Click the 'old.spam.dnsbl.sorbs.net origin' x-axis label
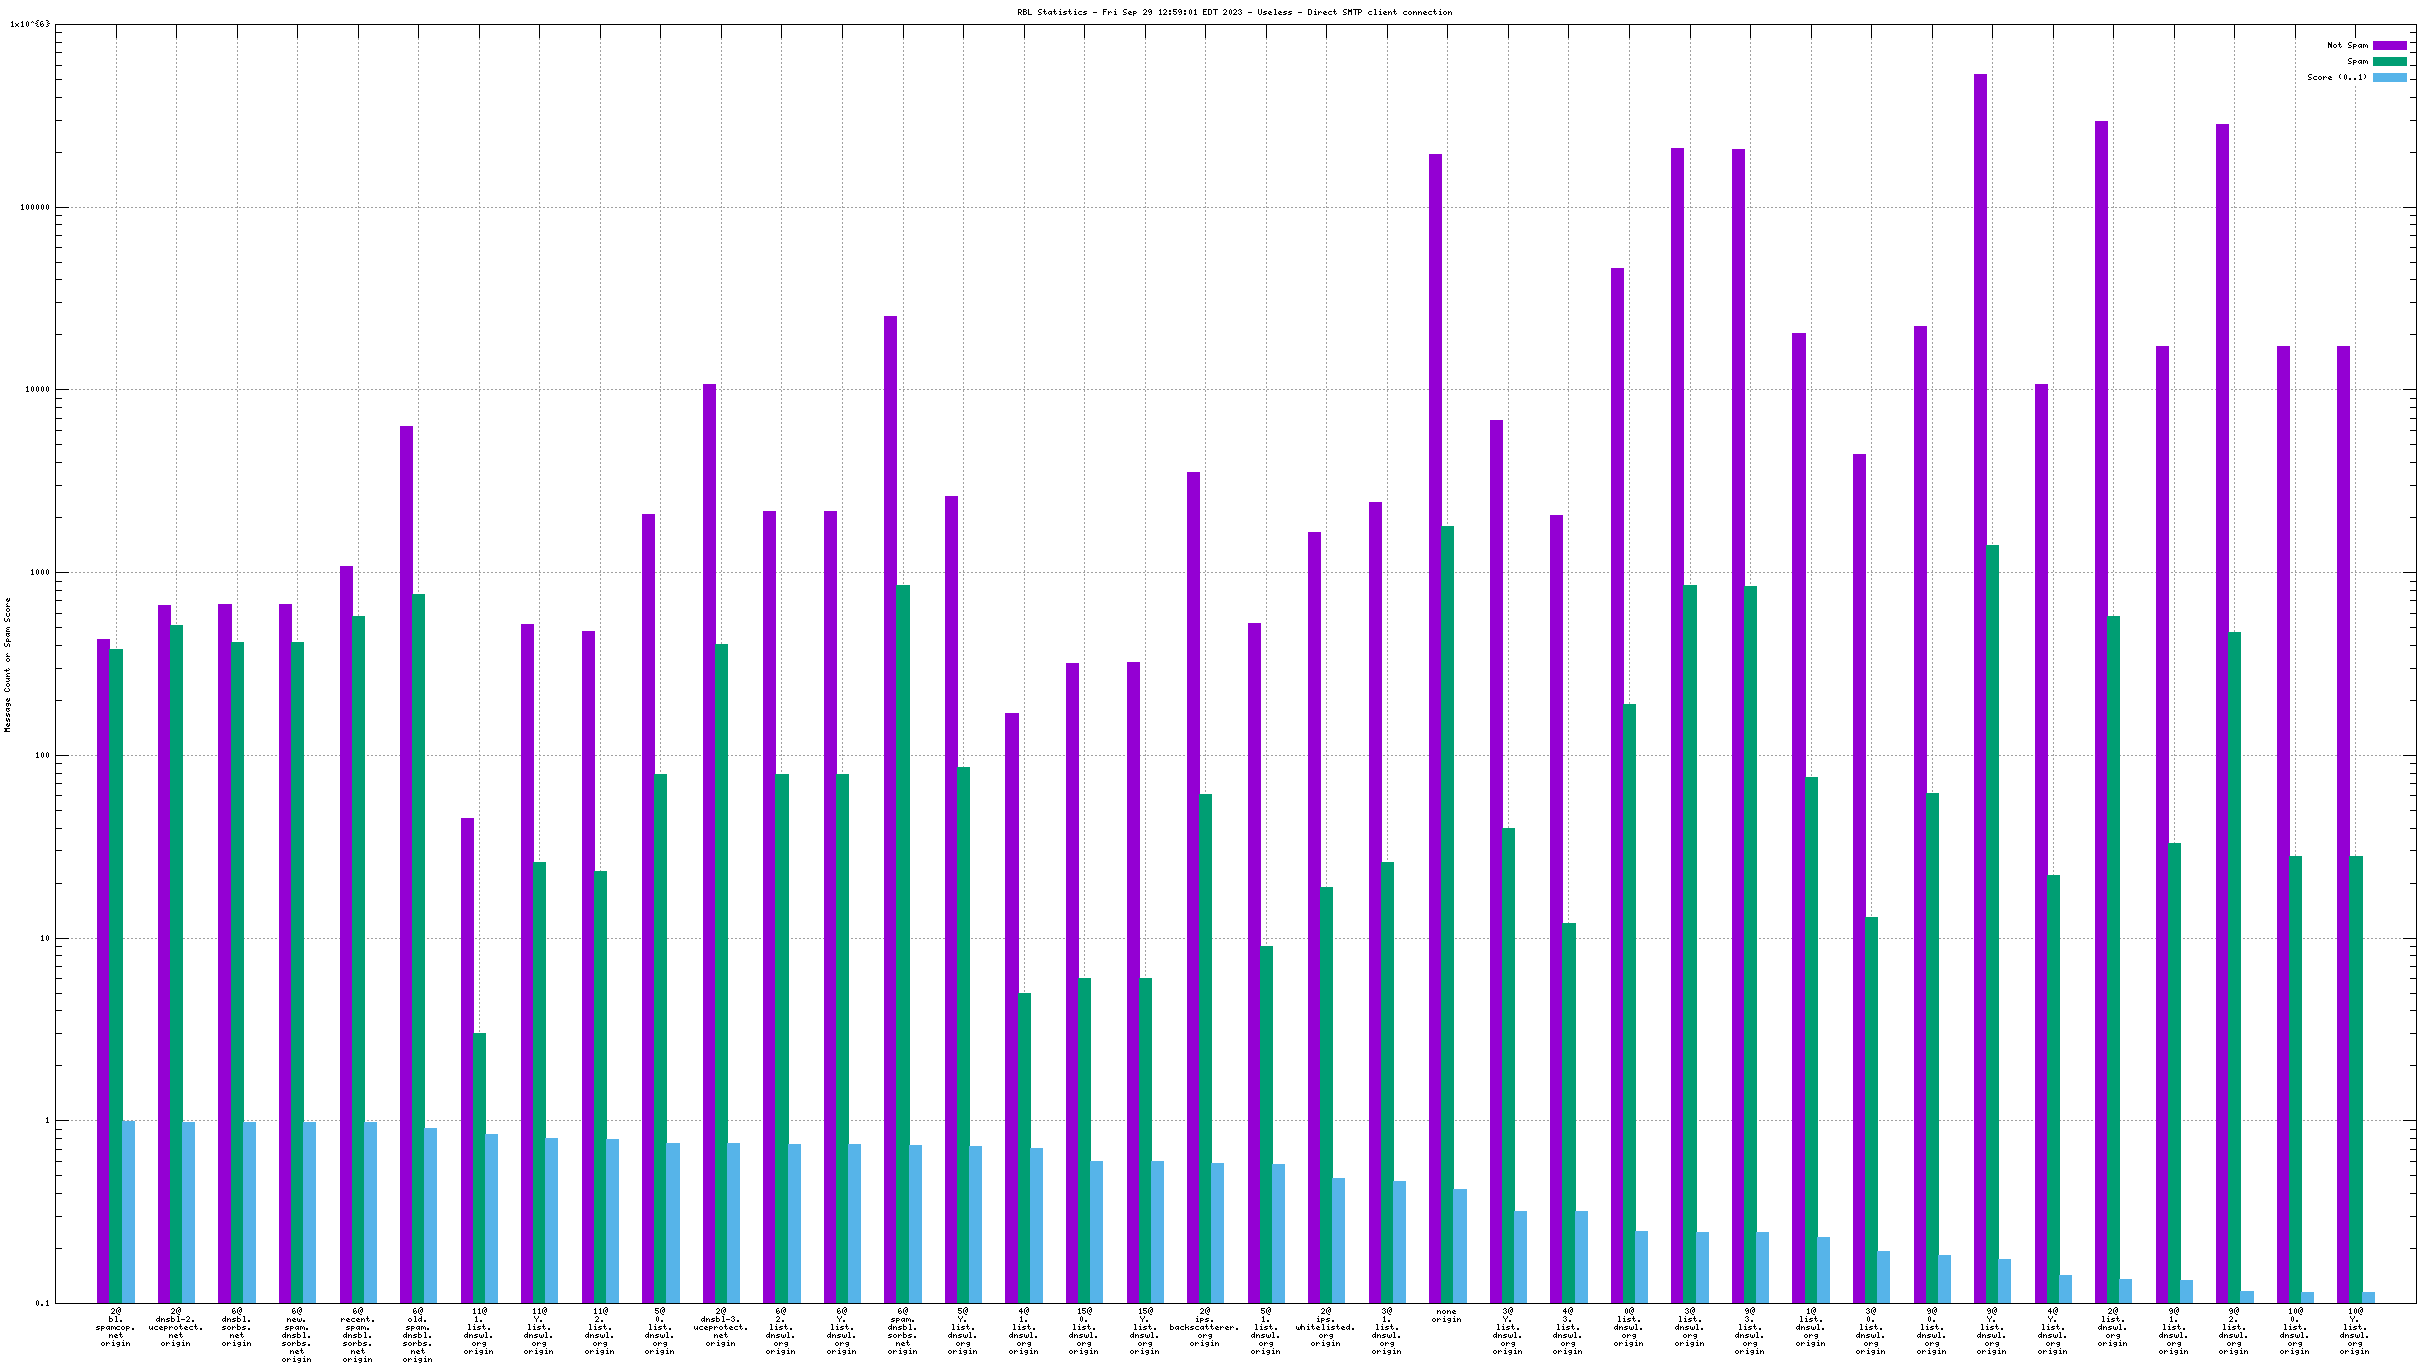The width and height of the screenshot is (2432, 1368). [417, 1335]
